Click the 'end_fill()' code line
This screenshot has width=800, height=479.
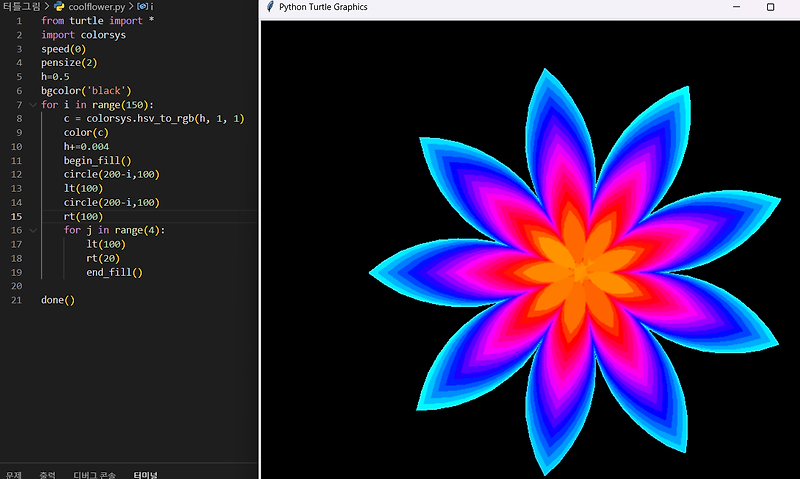pos(114,272)
